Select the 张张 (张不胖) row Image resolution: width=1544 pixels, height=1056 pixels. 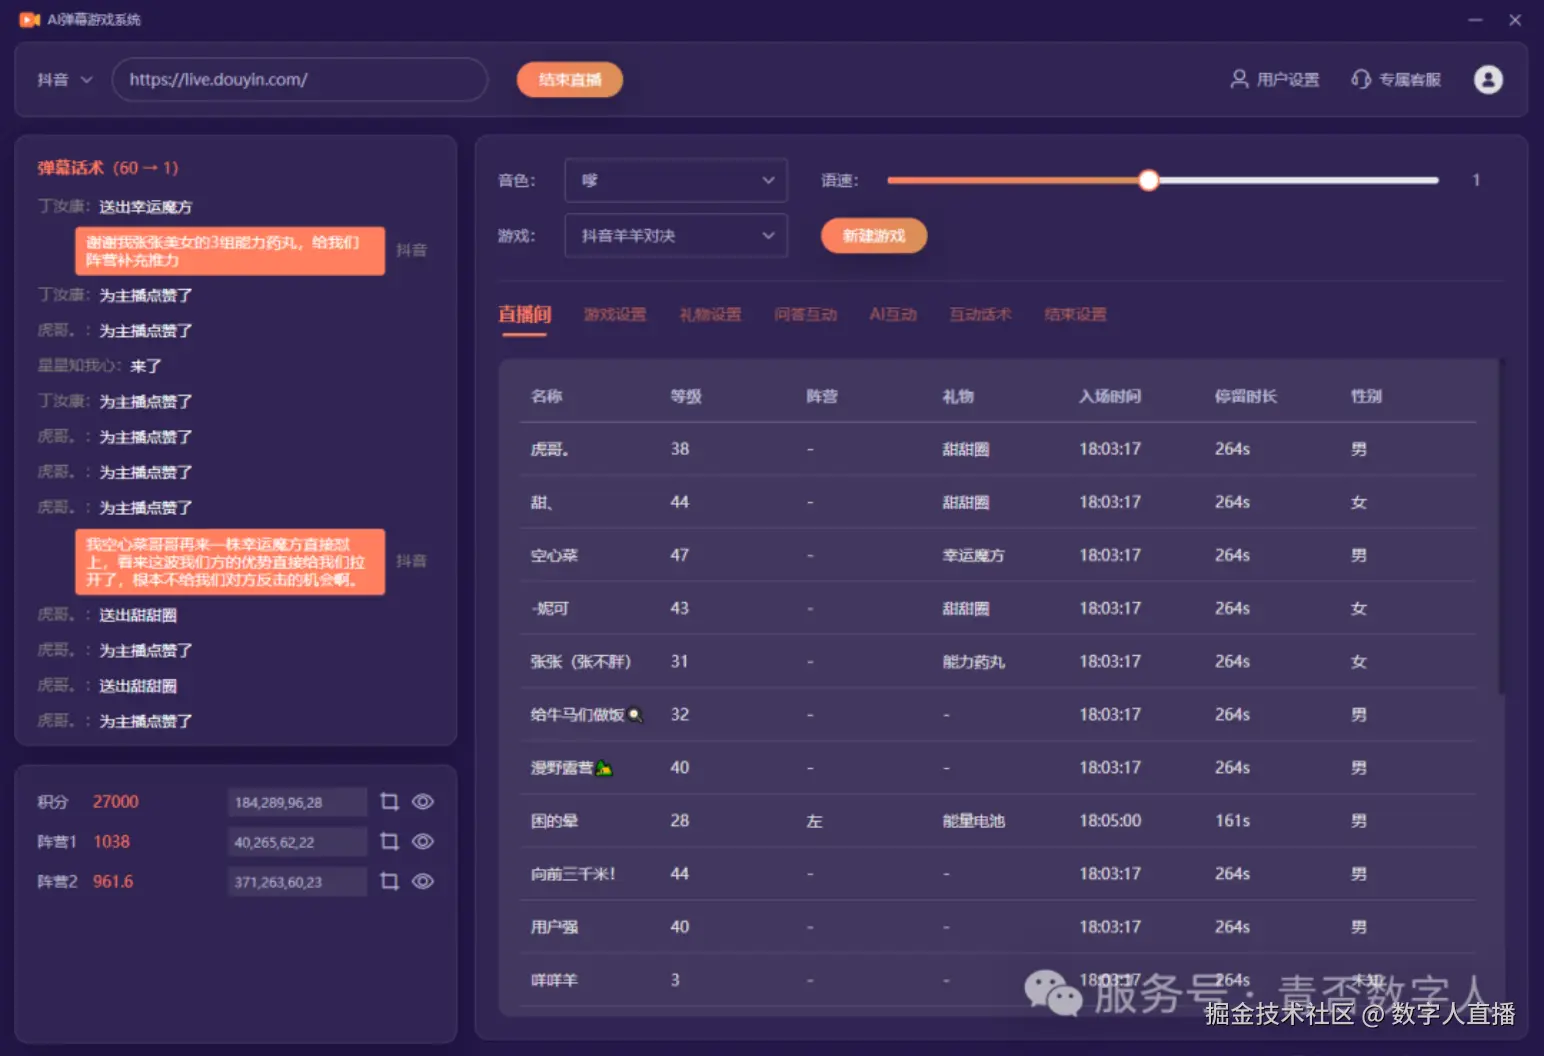point(998,661)
